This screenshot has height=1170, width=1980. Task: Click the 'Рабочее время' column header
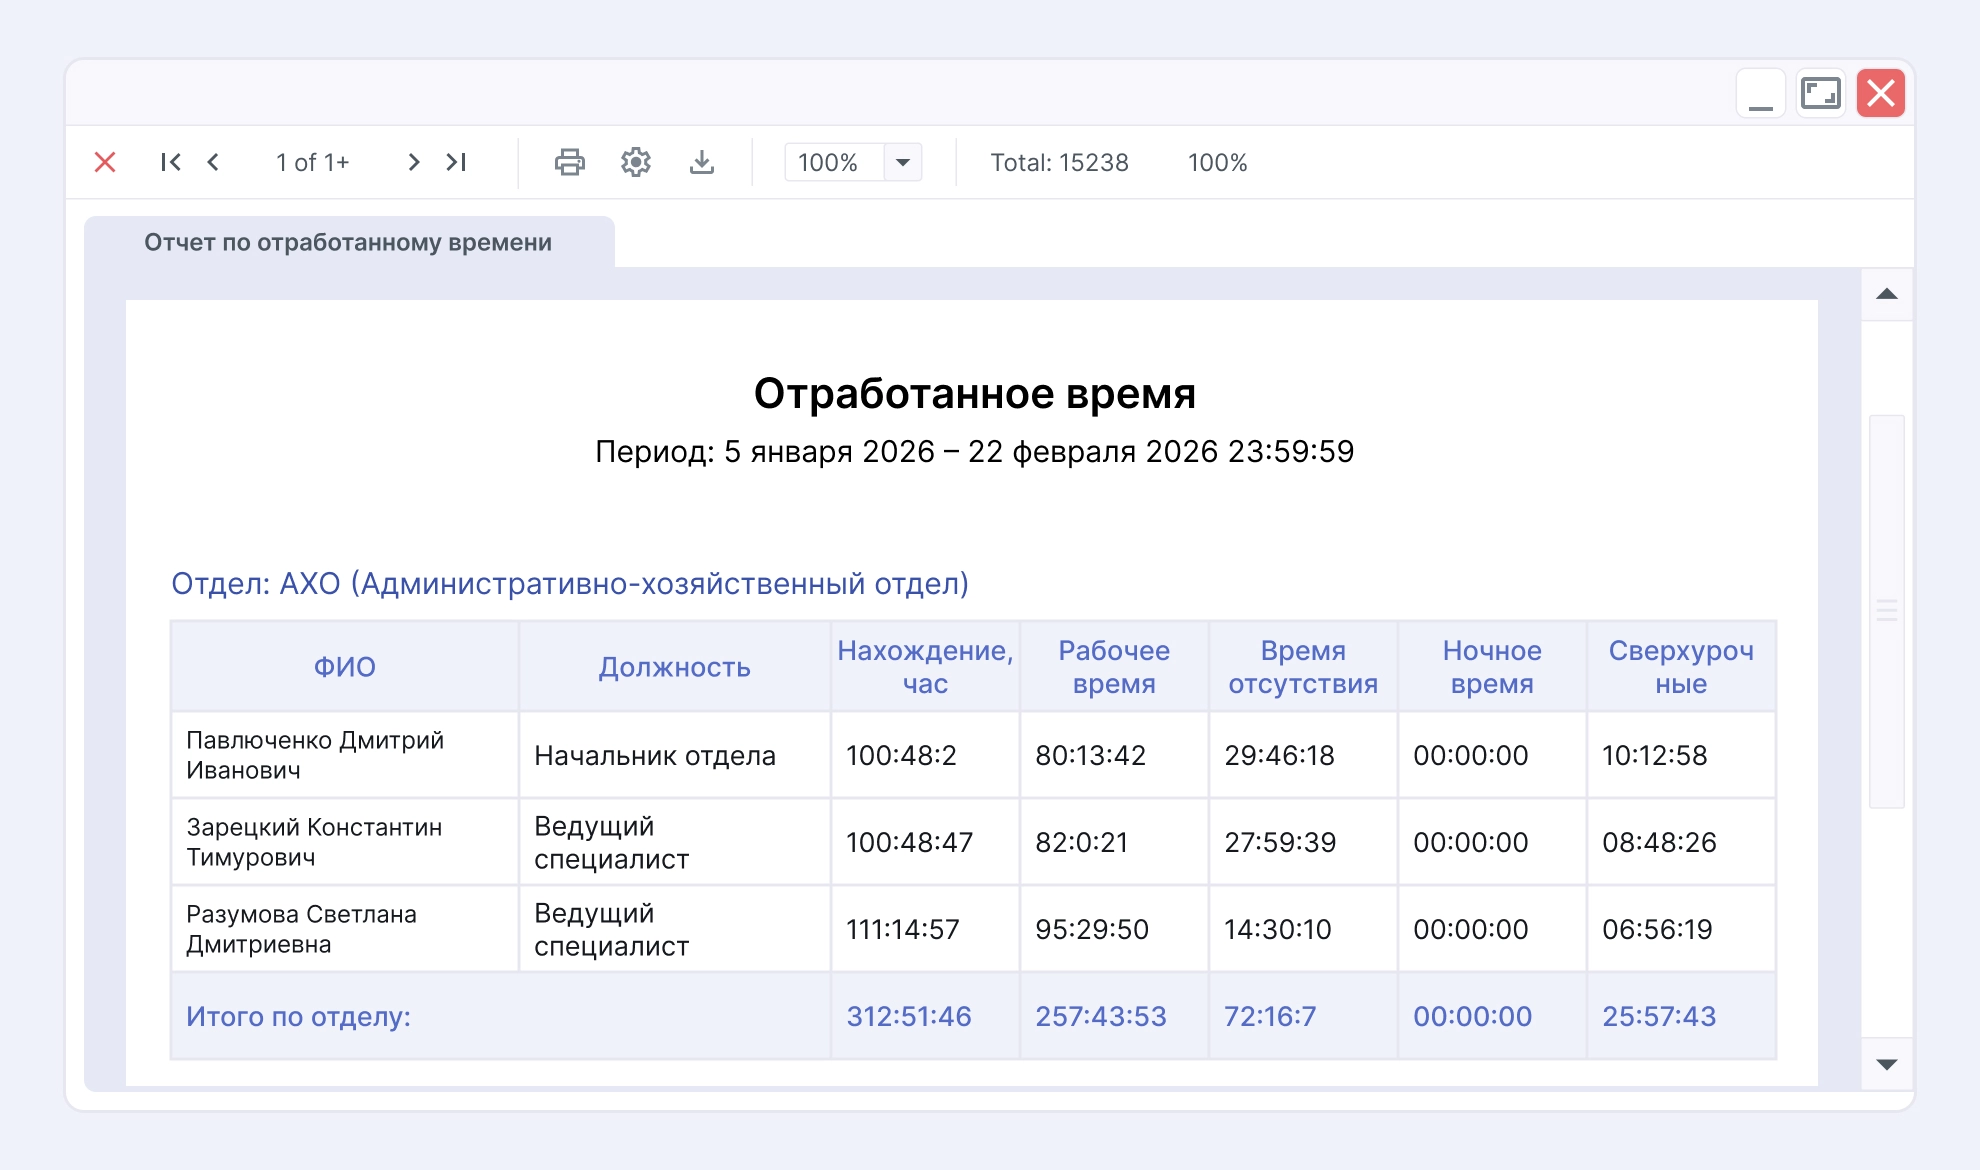click(x=1114, y=667)
